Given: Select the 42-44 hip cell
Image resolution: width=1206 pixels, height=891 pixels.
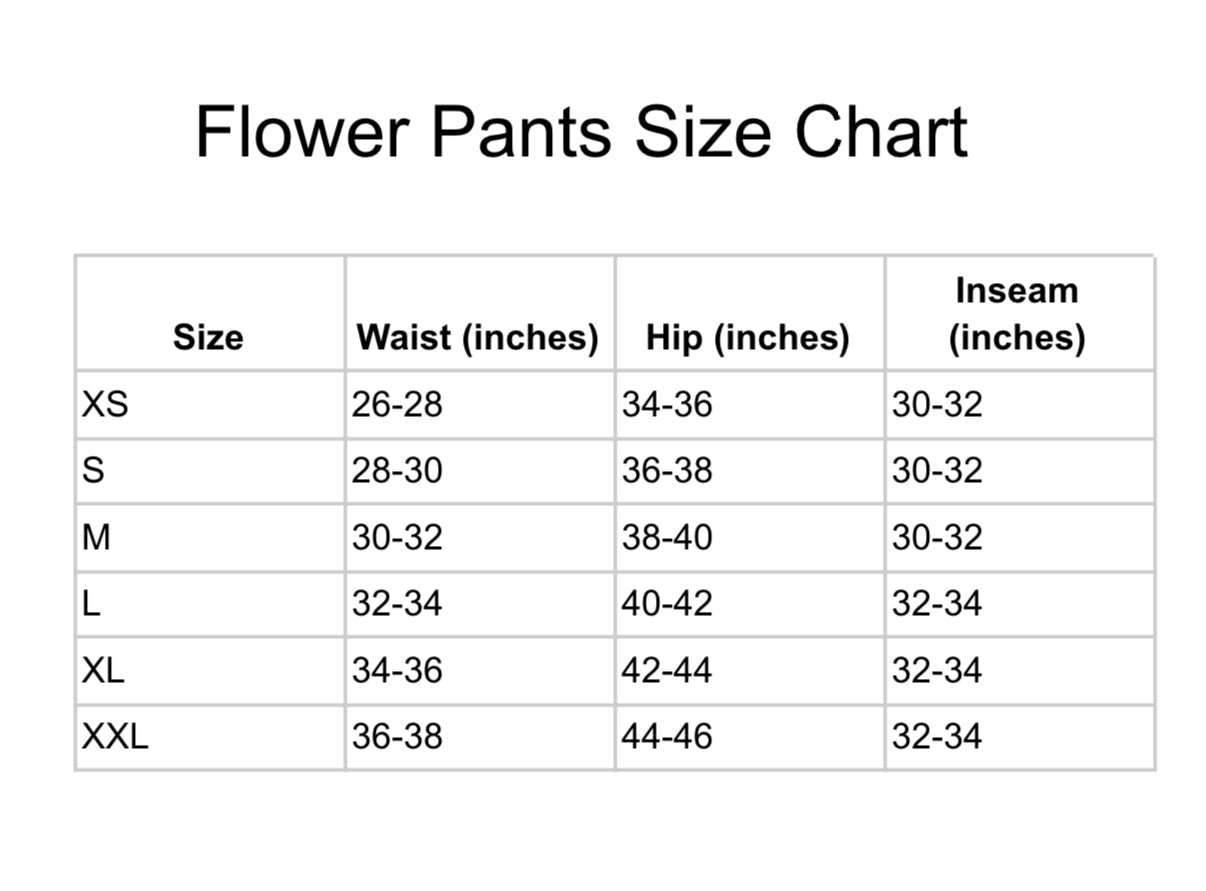Looking at the screenshot, I should [667, 670].
